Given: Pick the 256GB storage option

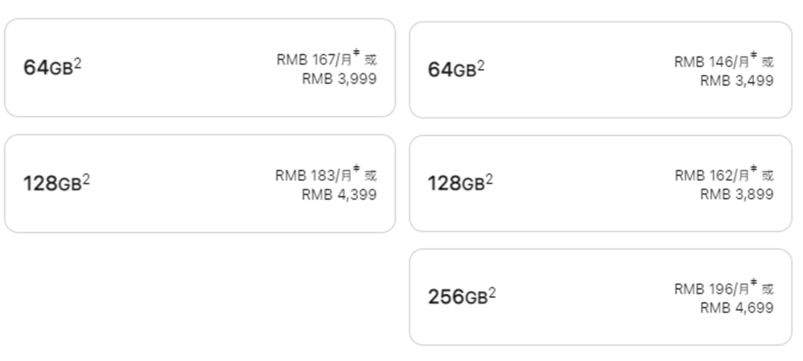Looking at the screenshot, I should point(600,297).
